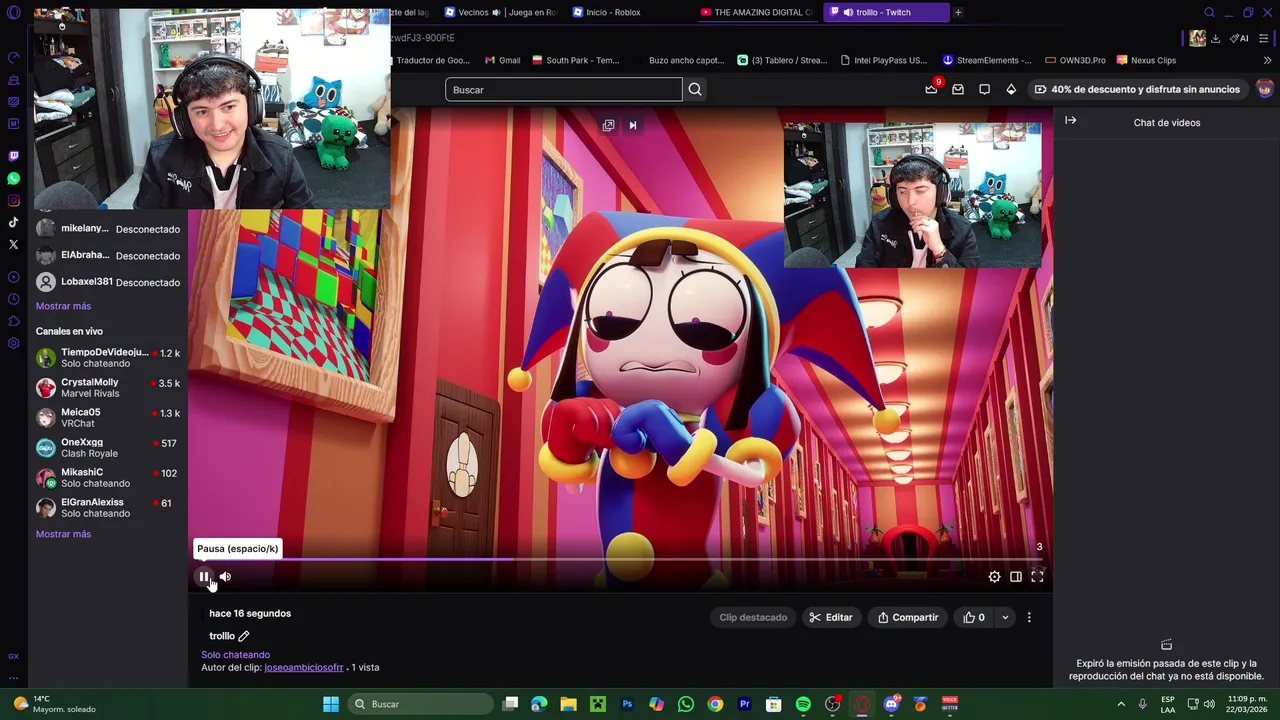Screen dimensions: 1280x720
Task: Show hidden system tray icons
Action: (x=1121, y=704)
